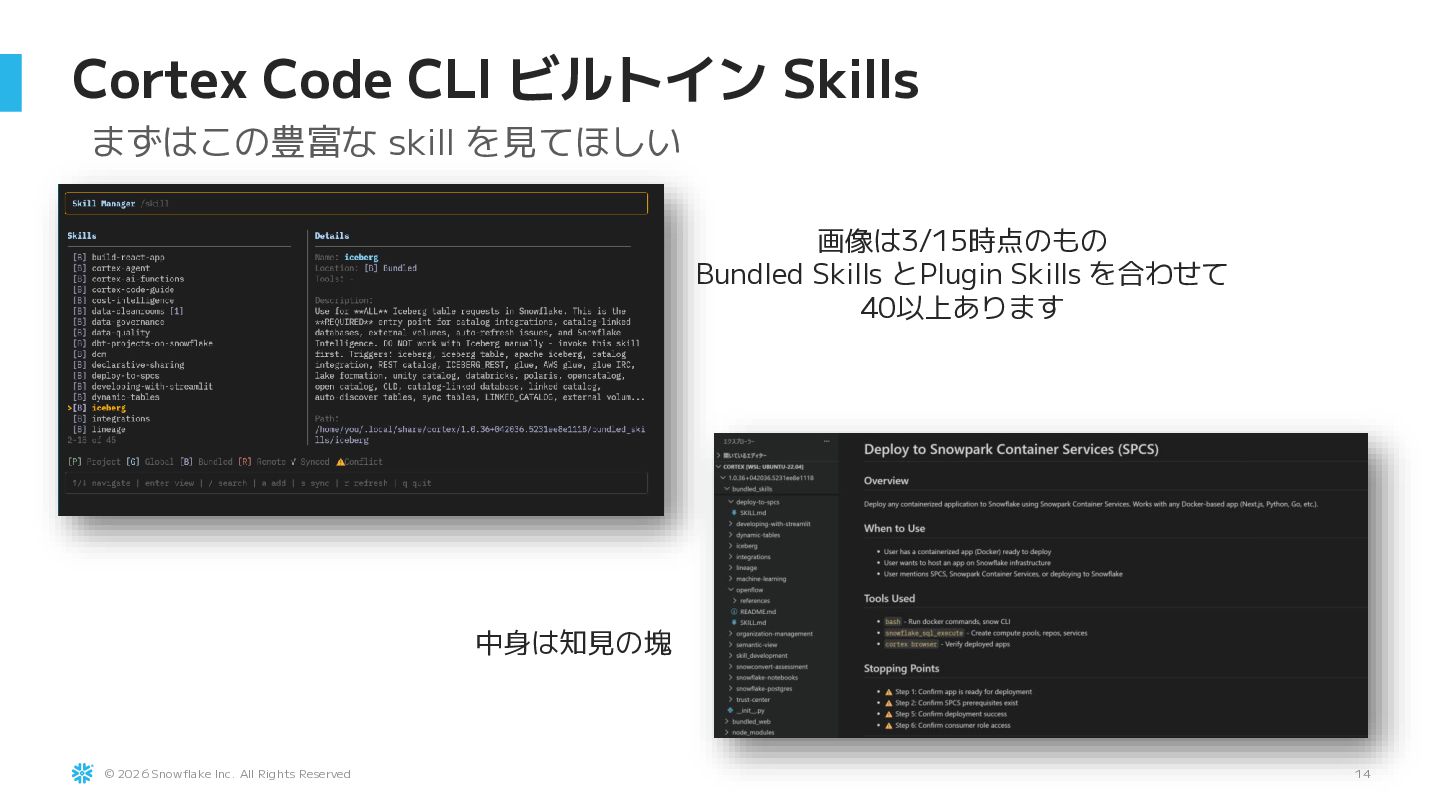Expand the iceberg folder in the explorer tree

point(730,546)
